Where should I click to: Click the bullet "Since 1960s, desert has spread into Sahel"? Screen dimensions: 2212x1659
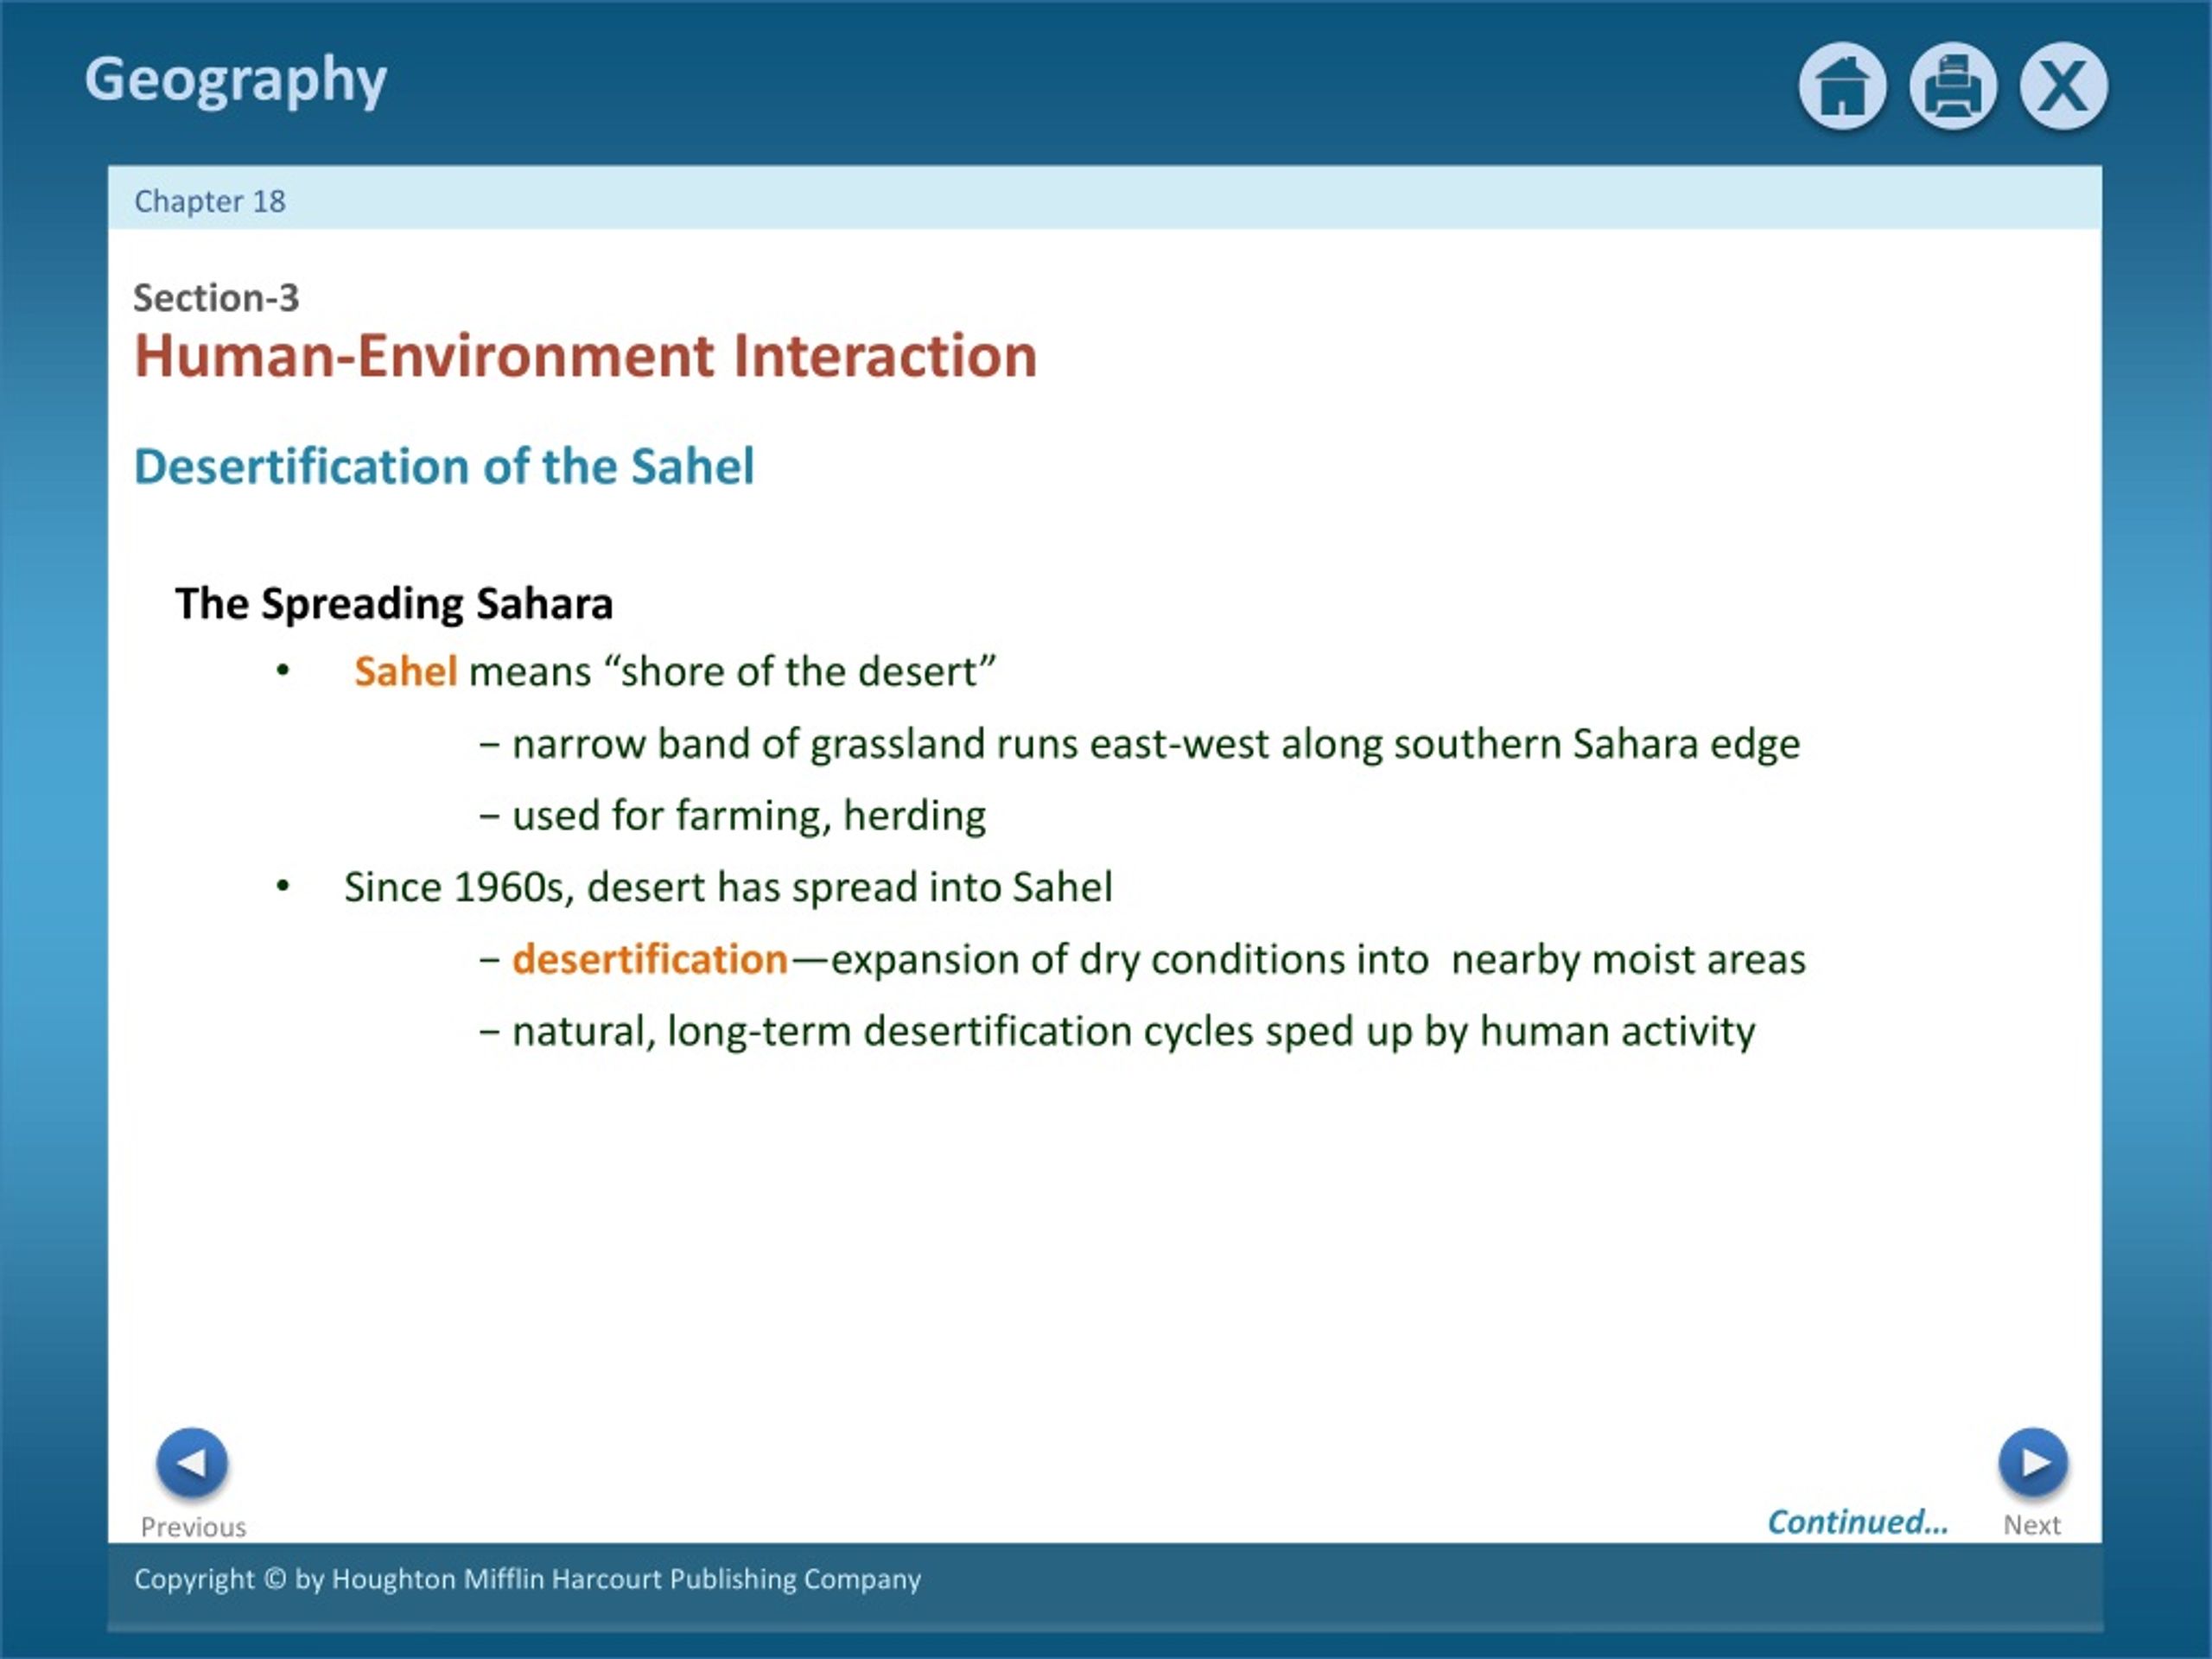coord(729,887)
